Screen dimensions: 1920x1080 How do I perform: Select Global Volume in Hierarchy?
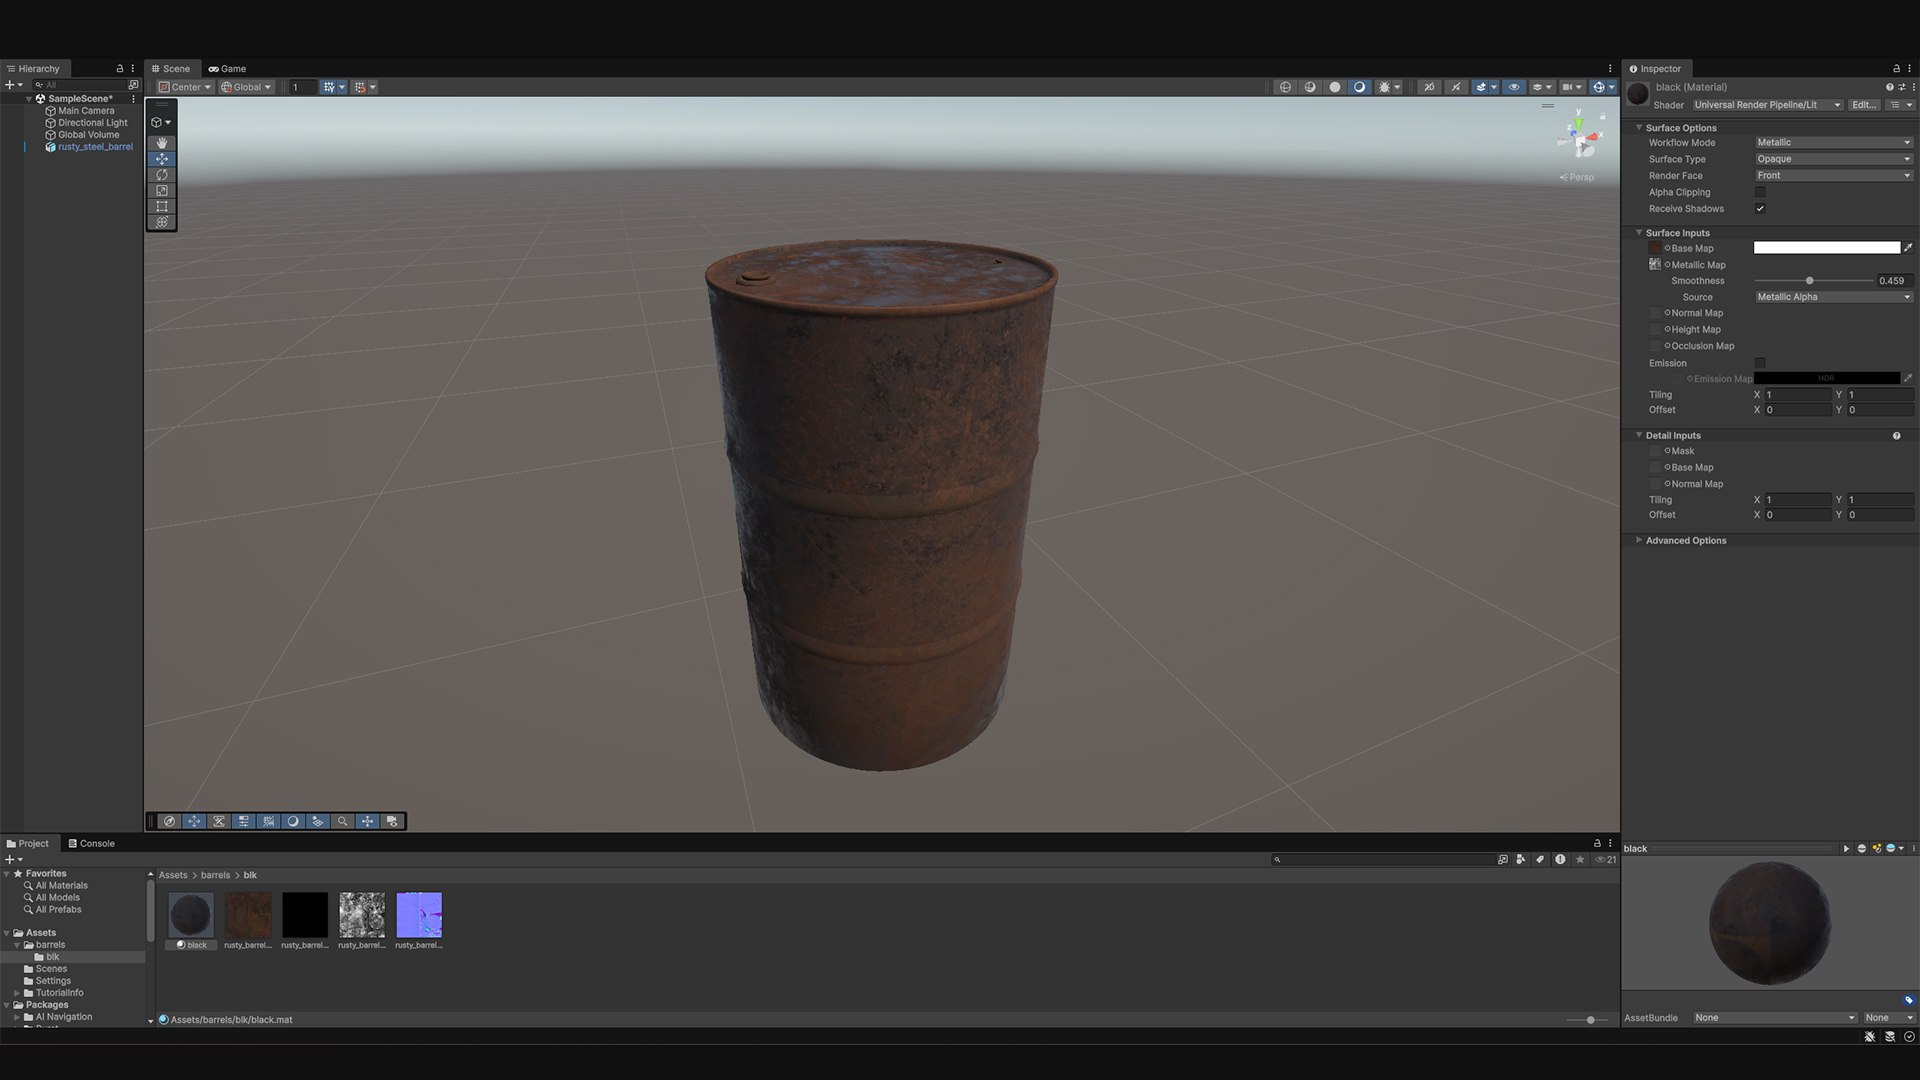coord(88,135)
